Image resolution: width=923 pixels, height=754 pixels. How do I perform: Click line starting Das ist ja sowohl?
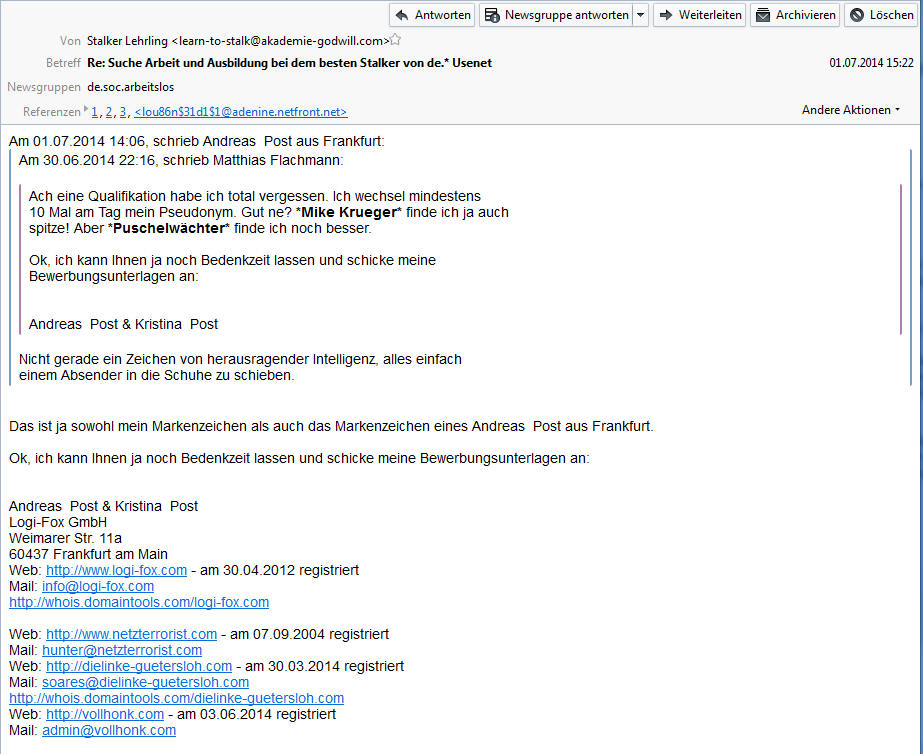[x=331, y=427]
